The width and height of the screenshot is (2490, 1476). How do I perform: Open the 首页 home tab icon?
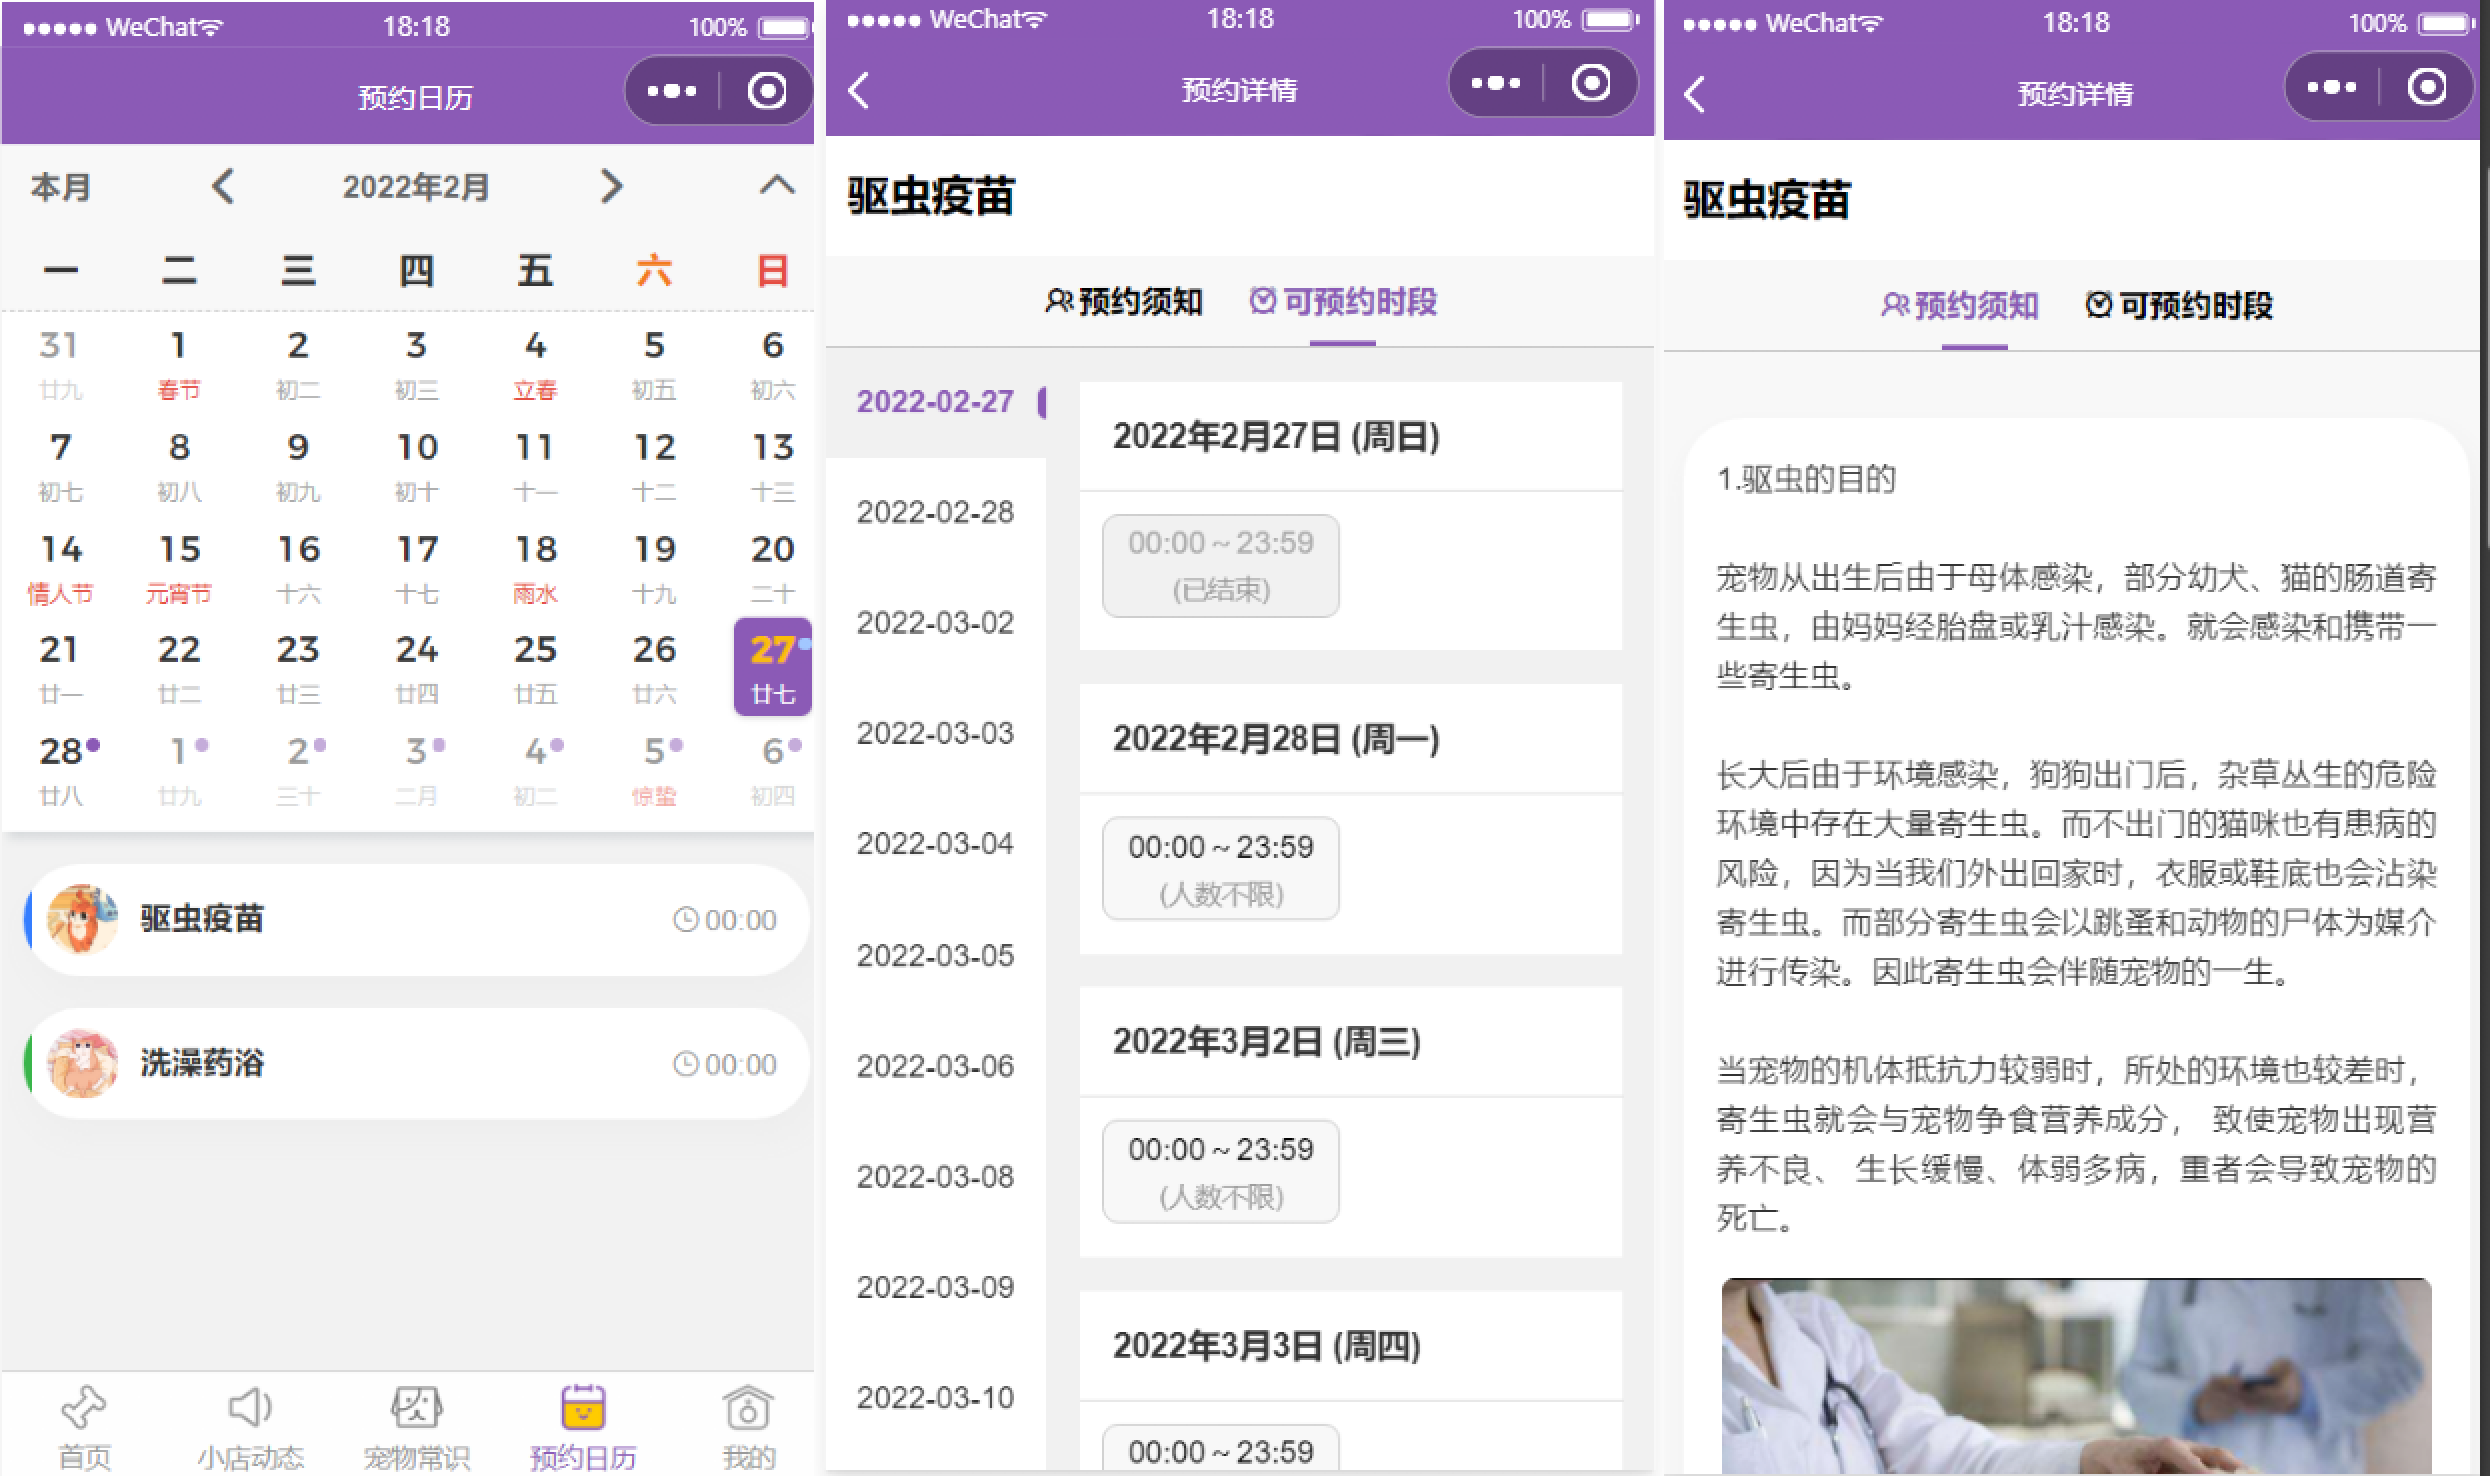tap(83, 1408)
